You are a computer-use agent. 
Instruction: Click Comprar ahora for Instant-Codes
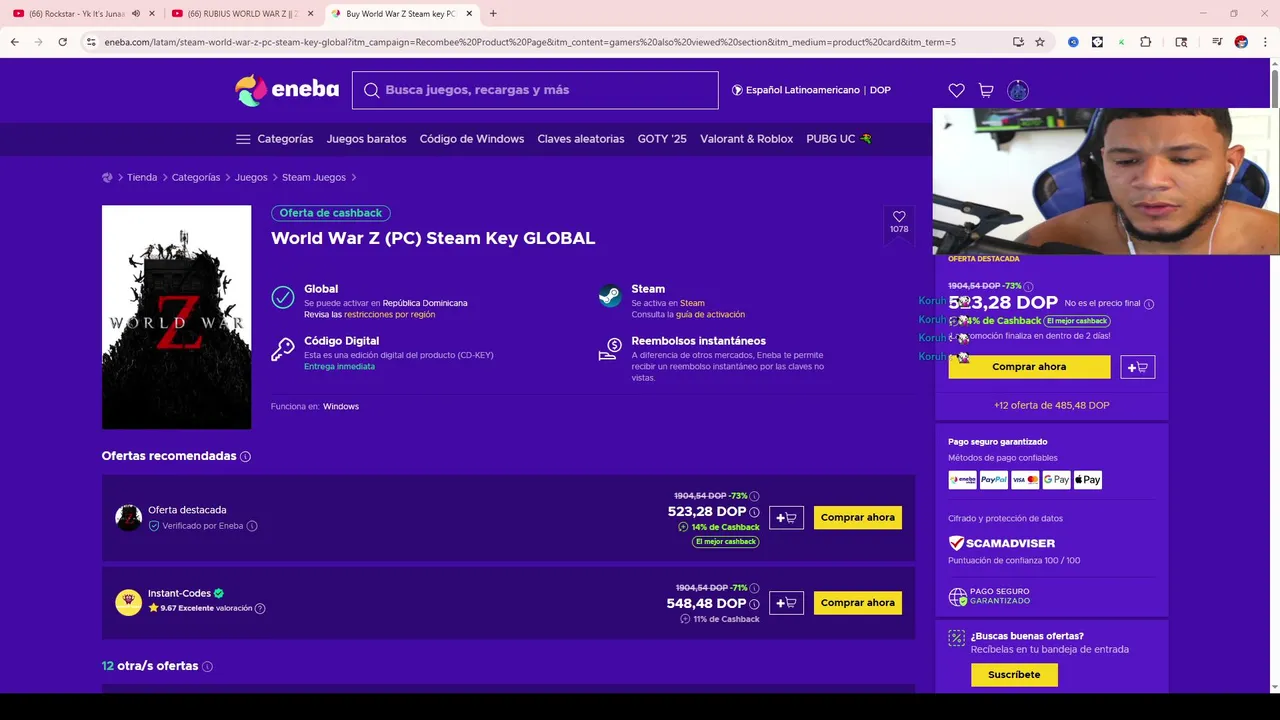click(858, 603)
